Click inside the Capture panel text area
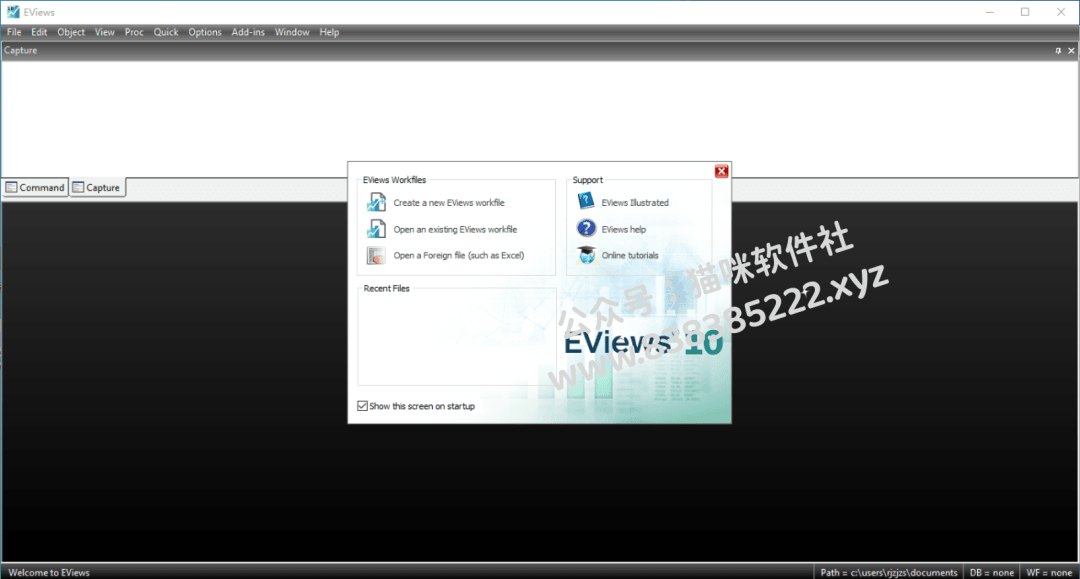The image size is (1080, 579). pyautogui.click(x=540, y=118)
